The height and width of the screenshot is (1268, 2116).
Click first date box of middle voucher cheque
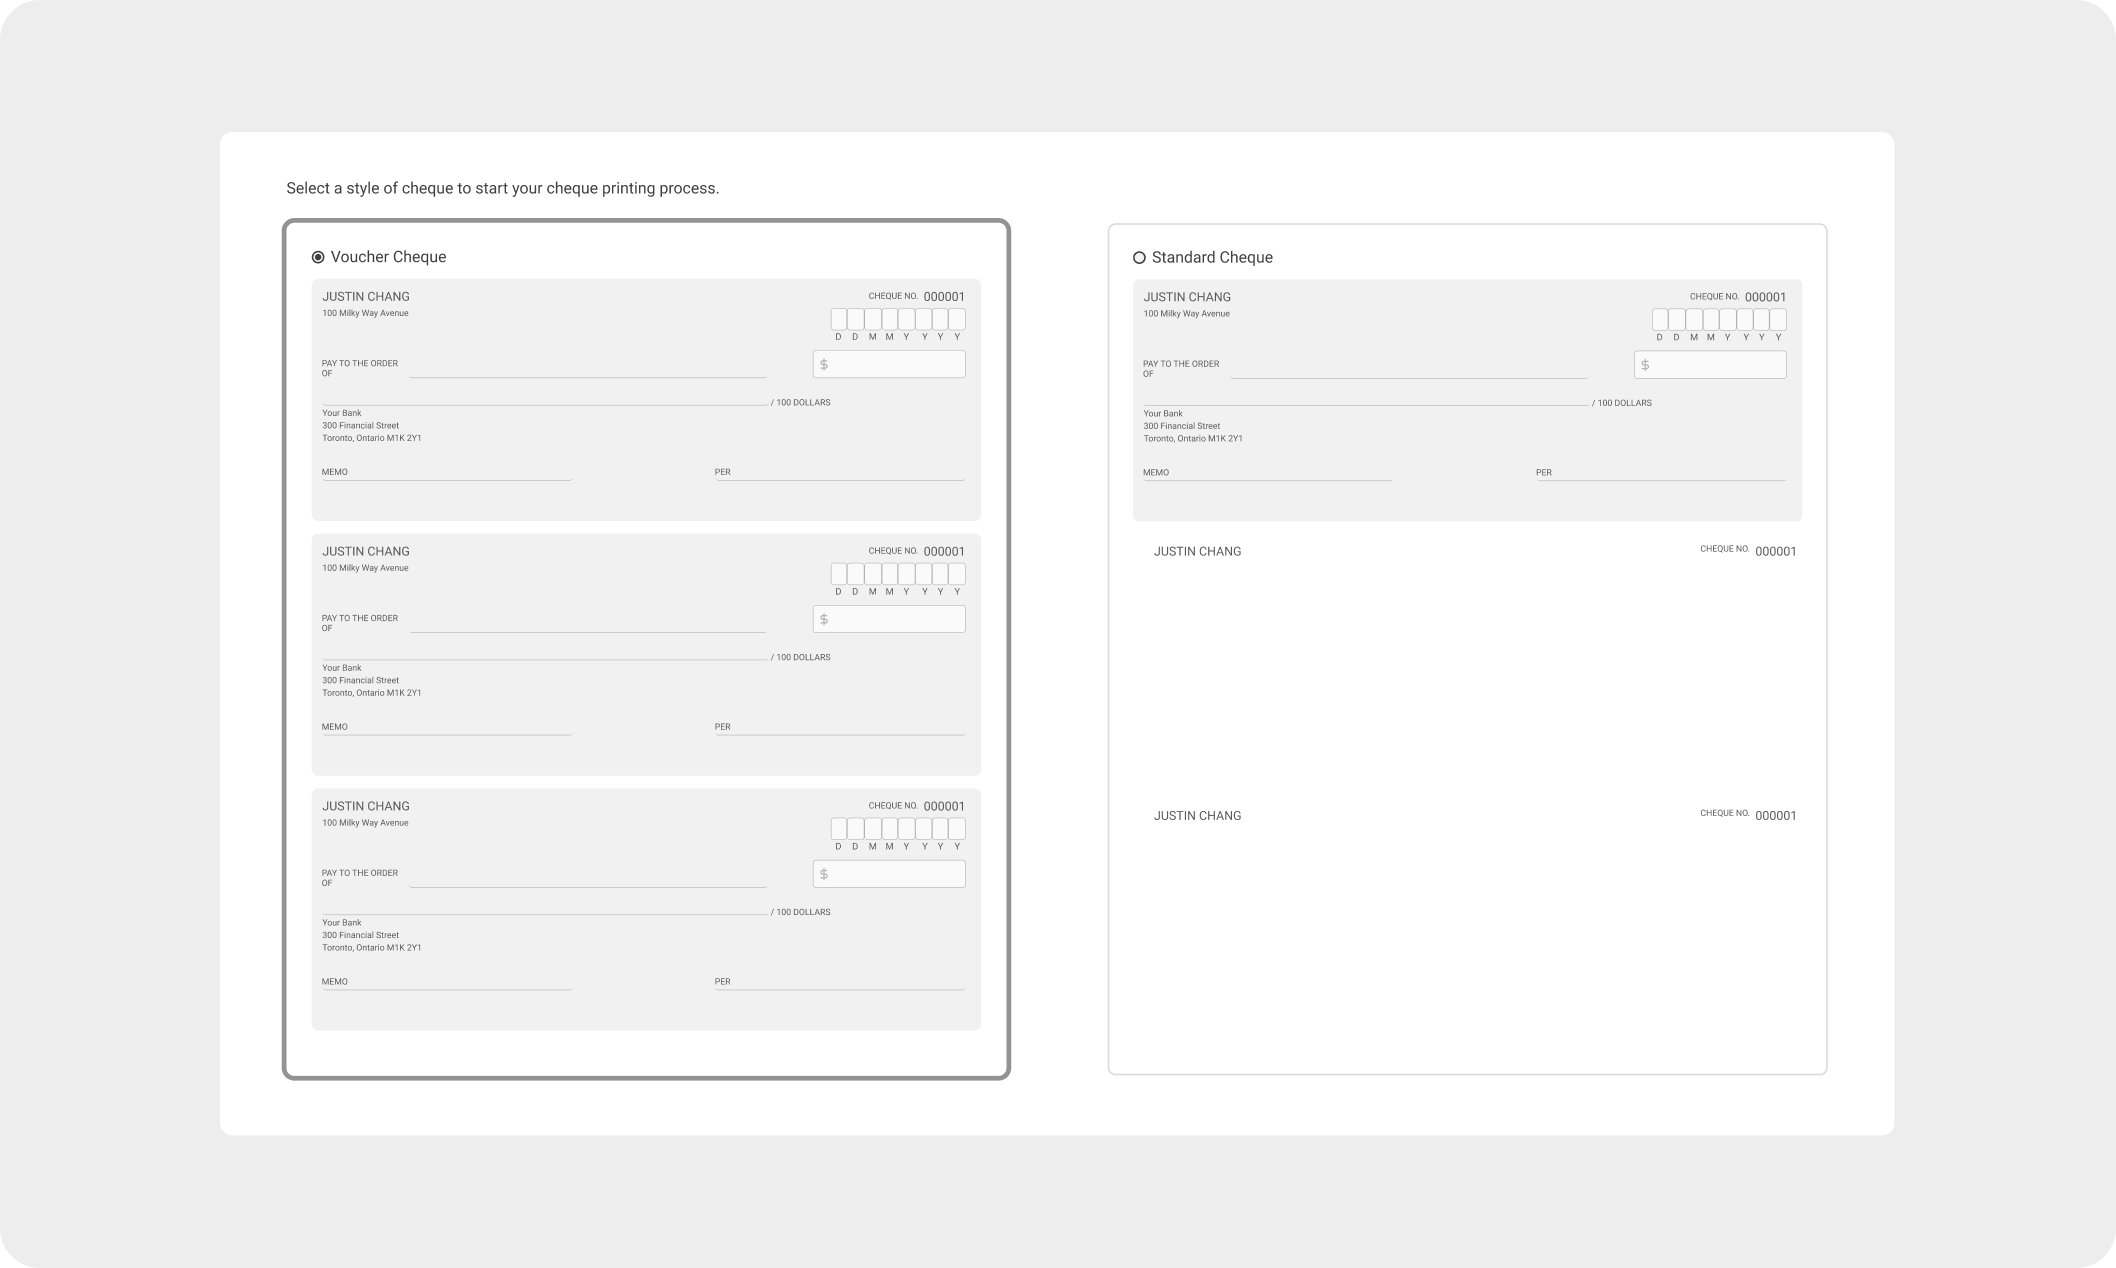click(x=839, y=574)
